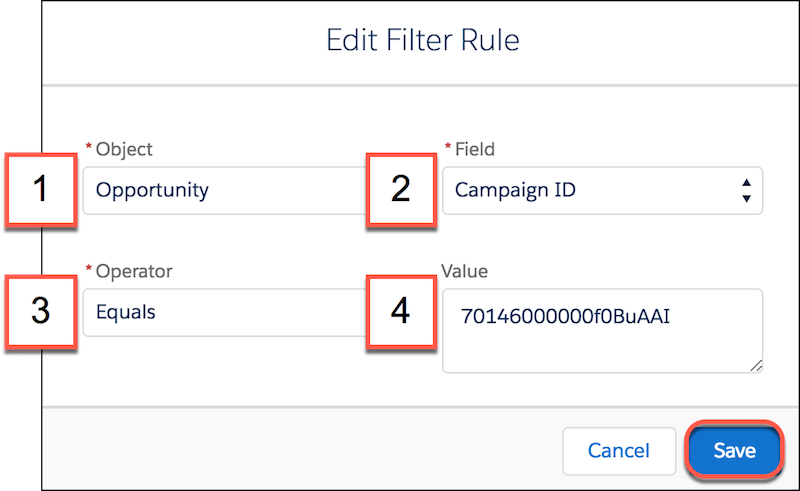Viewport: 800px width, 491px height.
Task: Click the Field label text
Action: [x=474, y=149]
